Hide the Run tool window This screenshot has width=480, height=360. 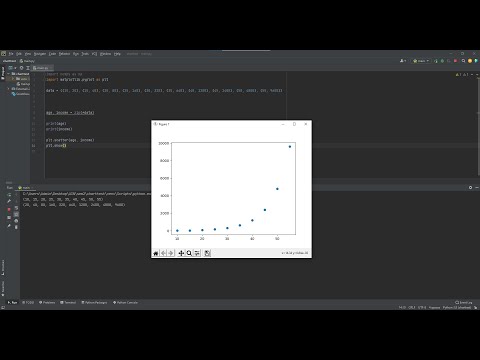click(477, 188)
